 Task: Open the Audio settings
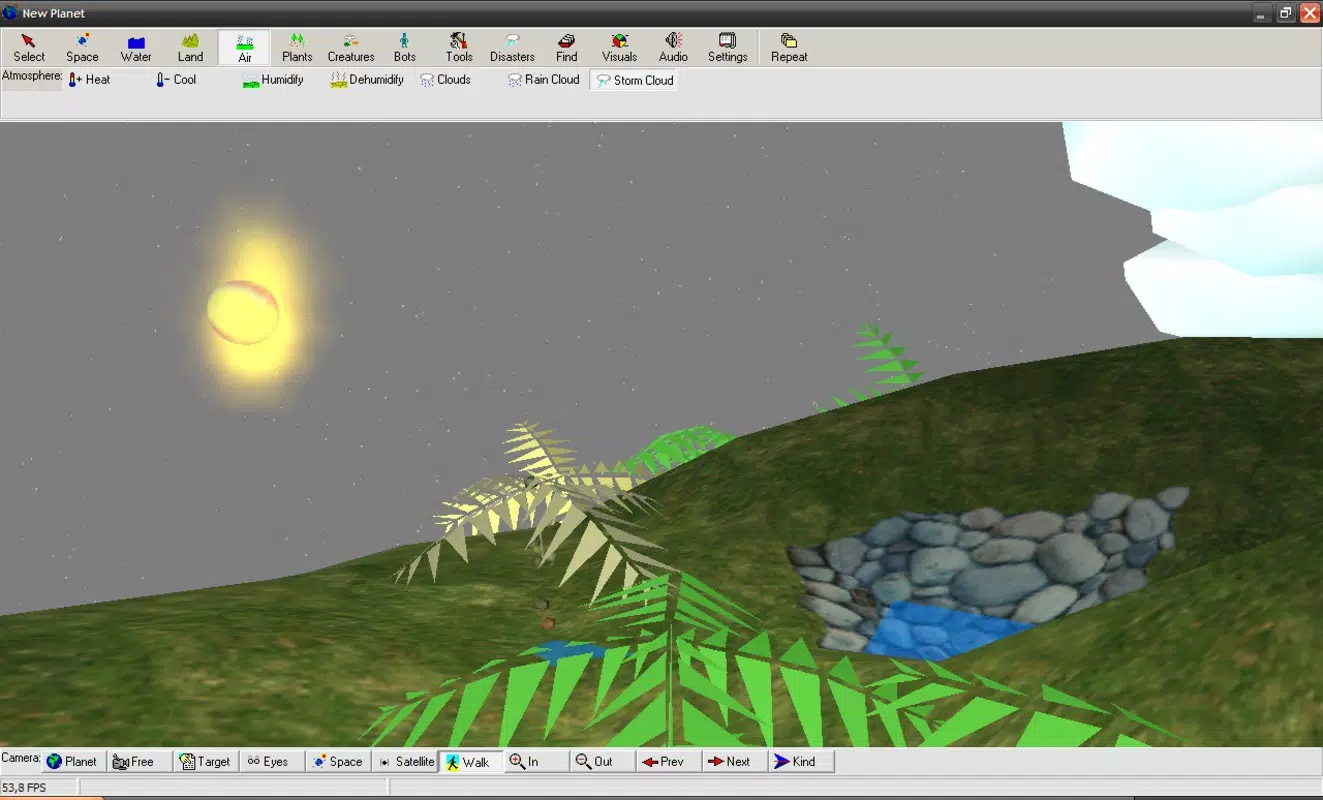click(x=673, y=48)
